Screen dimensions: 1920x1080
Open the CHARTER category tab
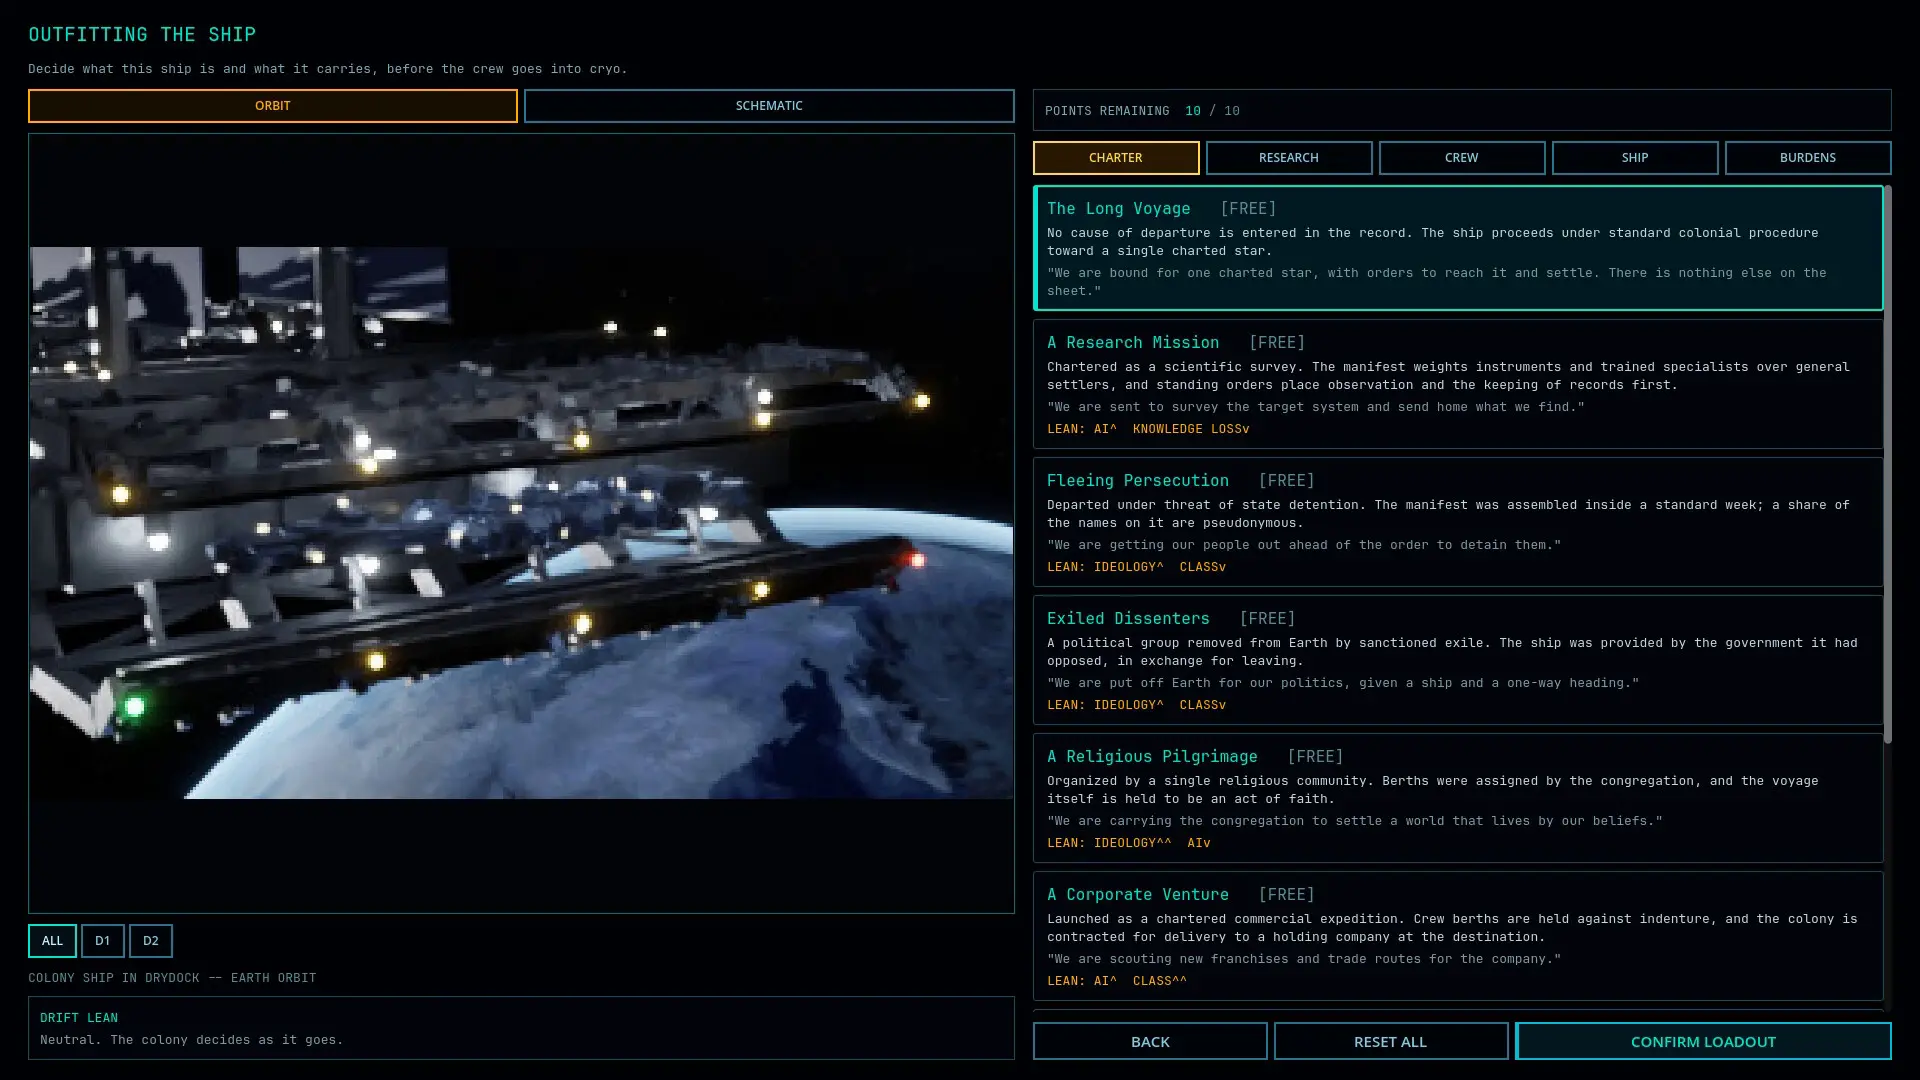tap(1115, 158)
